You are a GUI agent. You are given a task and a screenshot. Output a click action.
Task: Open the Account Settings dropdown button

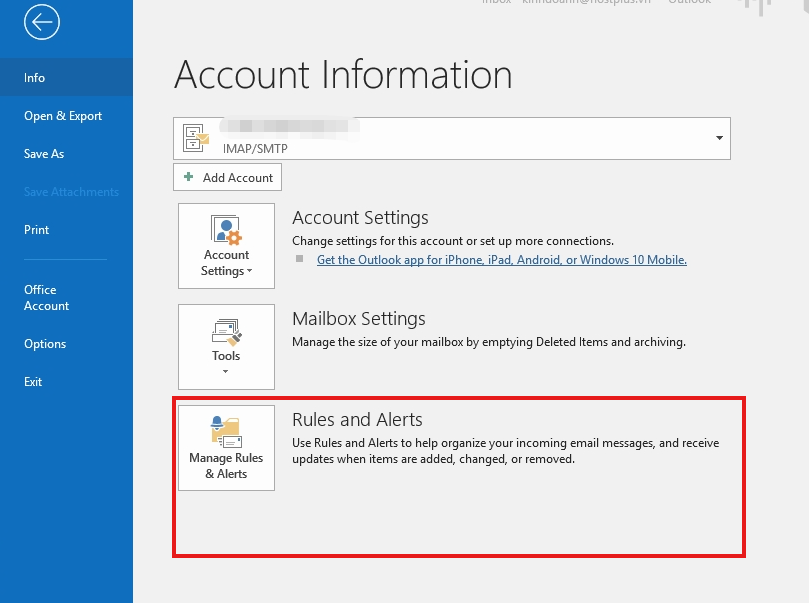[226, 246]
